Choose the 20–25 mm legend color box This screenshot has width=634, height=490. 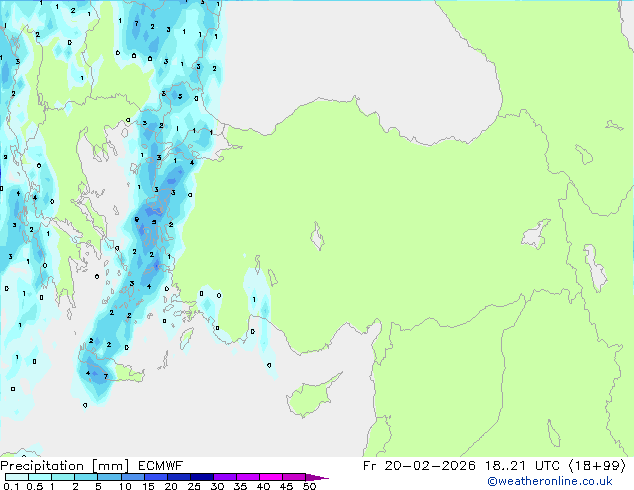(179, 477)
